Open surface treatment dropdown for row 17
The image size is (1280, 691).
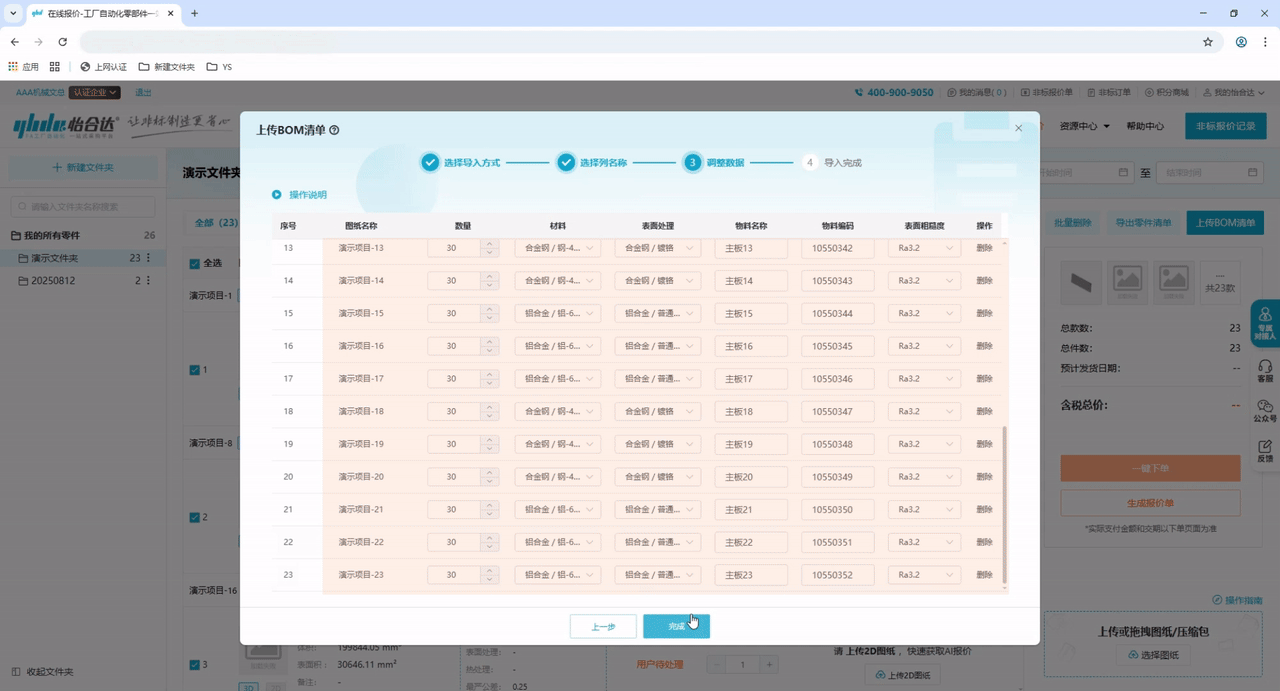tap(657, 379)
